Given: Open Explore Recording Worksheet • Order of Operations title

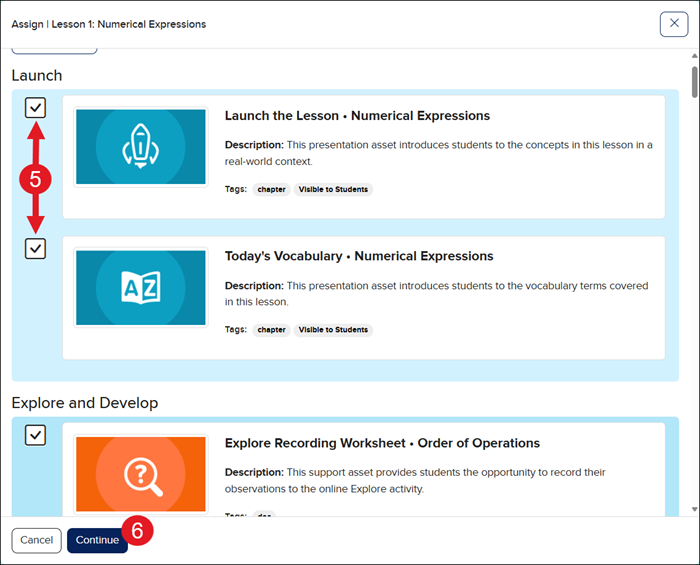Looking at the screenshot, I should coord(382,443).
